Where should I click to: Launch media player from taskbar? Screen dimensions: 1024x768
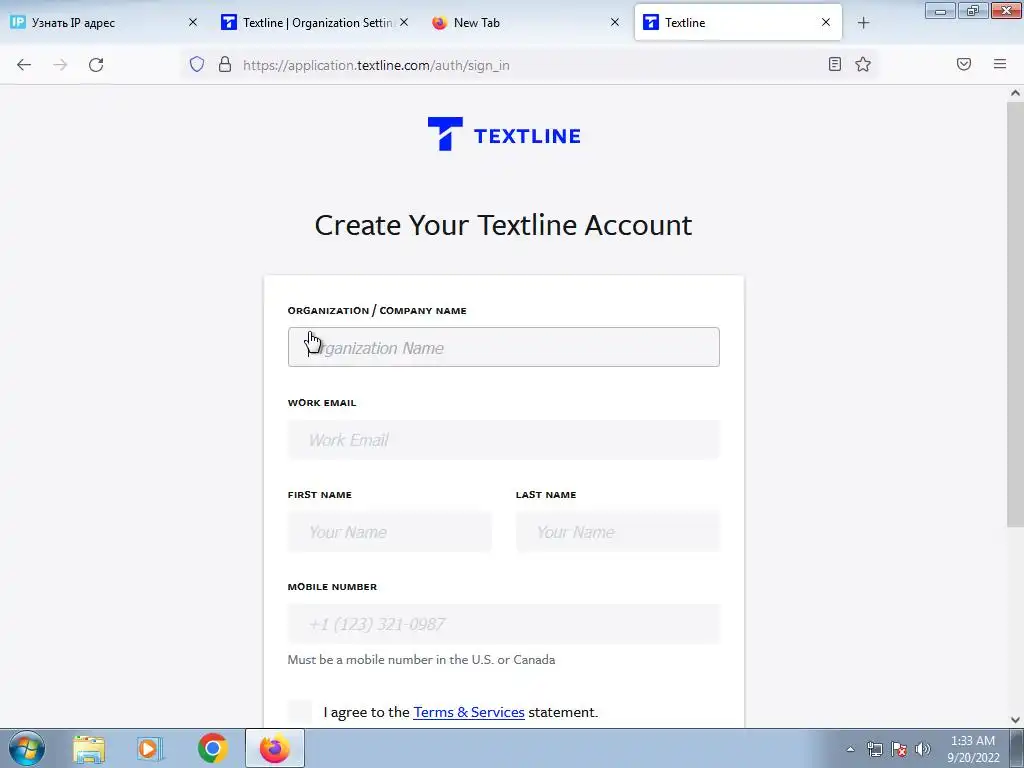pos(150,748)
